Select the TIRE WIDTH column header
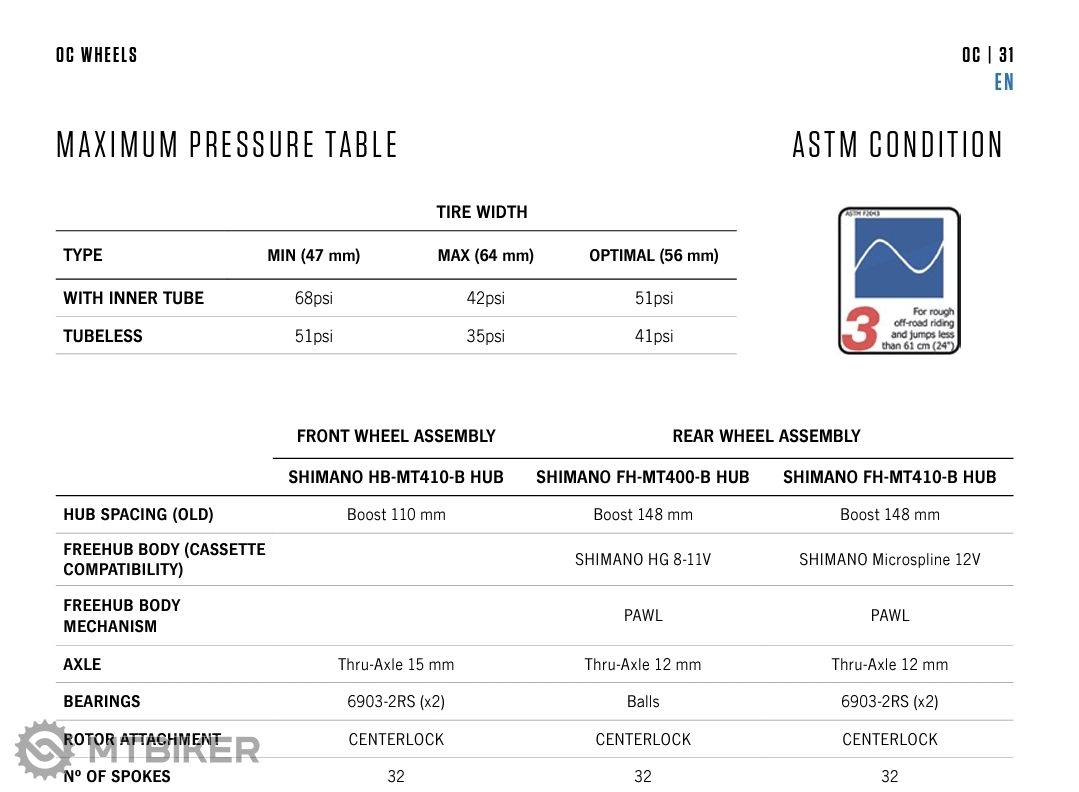 pyautogui.click(x=481, y=212)
